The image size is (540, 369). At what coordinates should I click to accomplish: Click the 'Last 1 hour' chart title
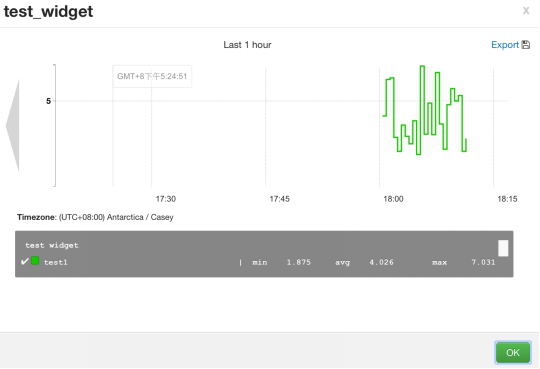click(247, 45)
